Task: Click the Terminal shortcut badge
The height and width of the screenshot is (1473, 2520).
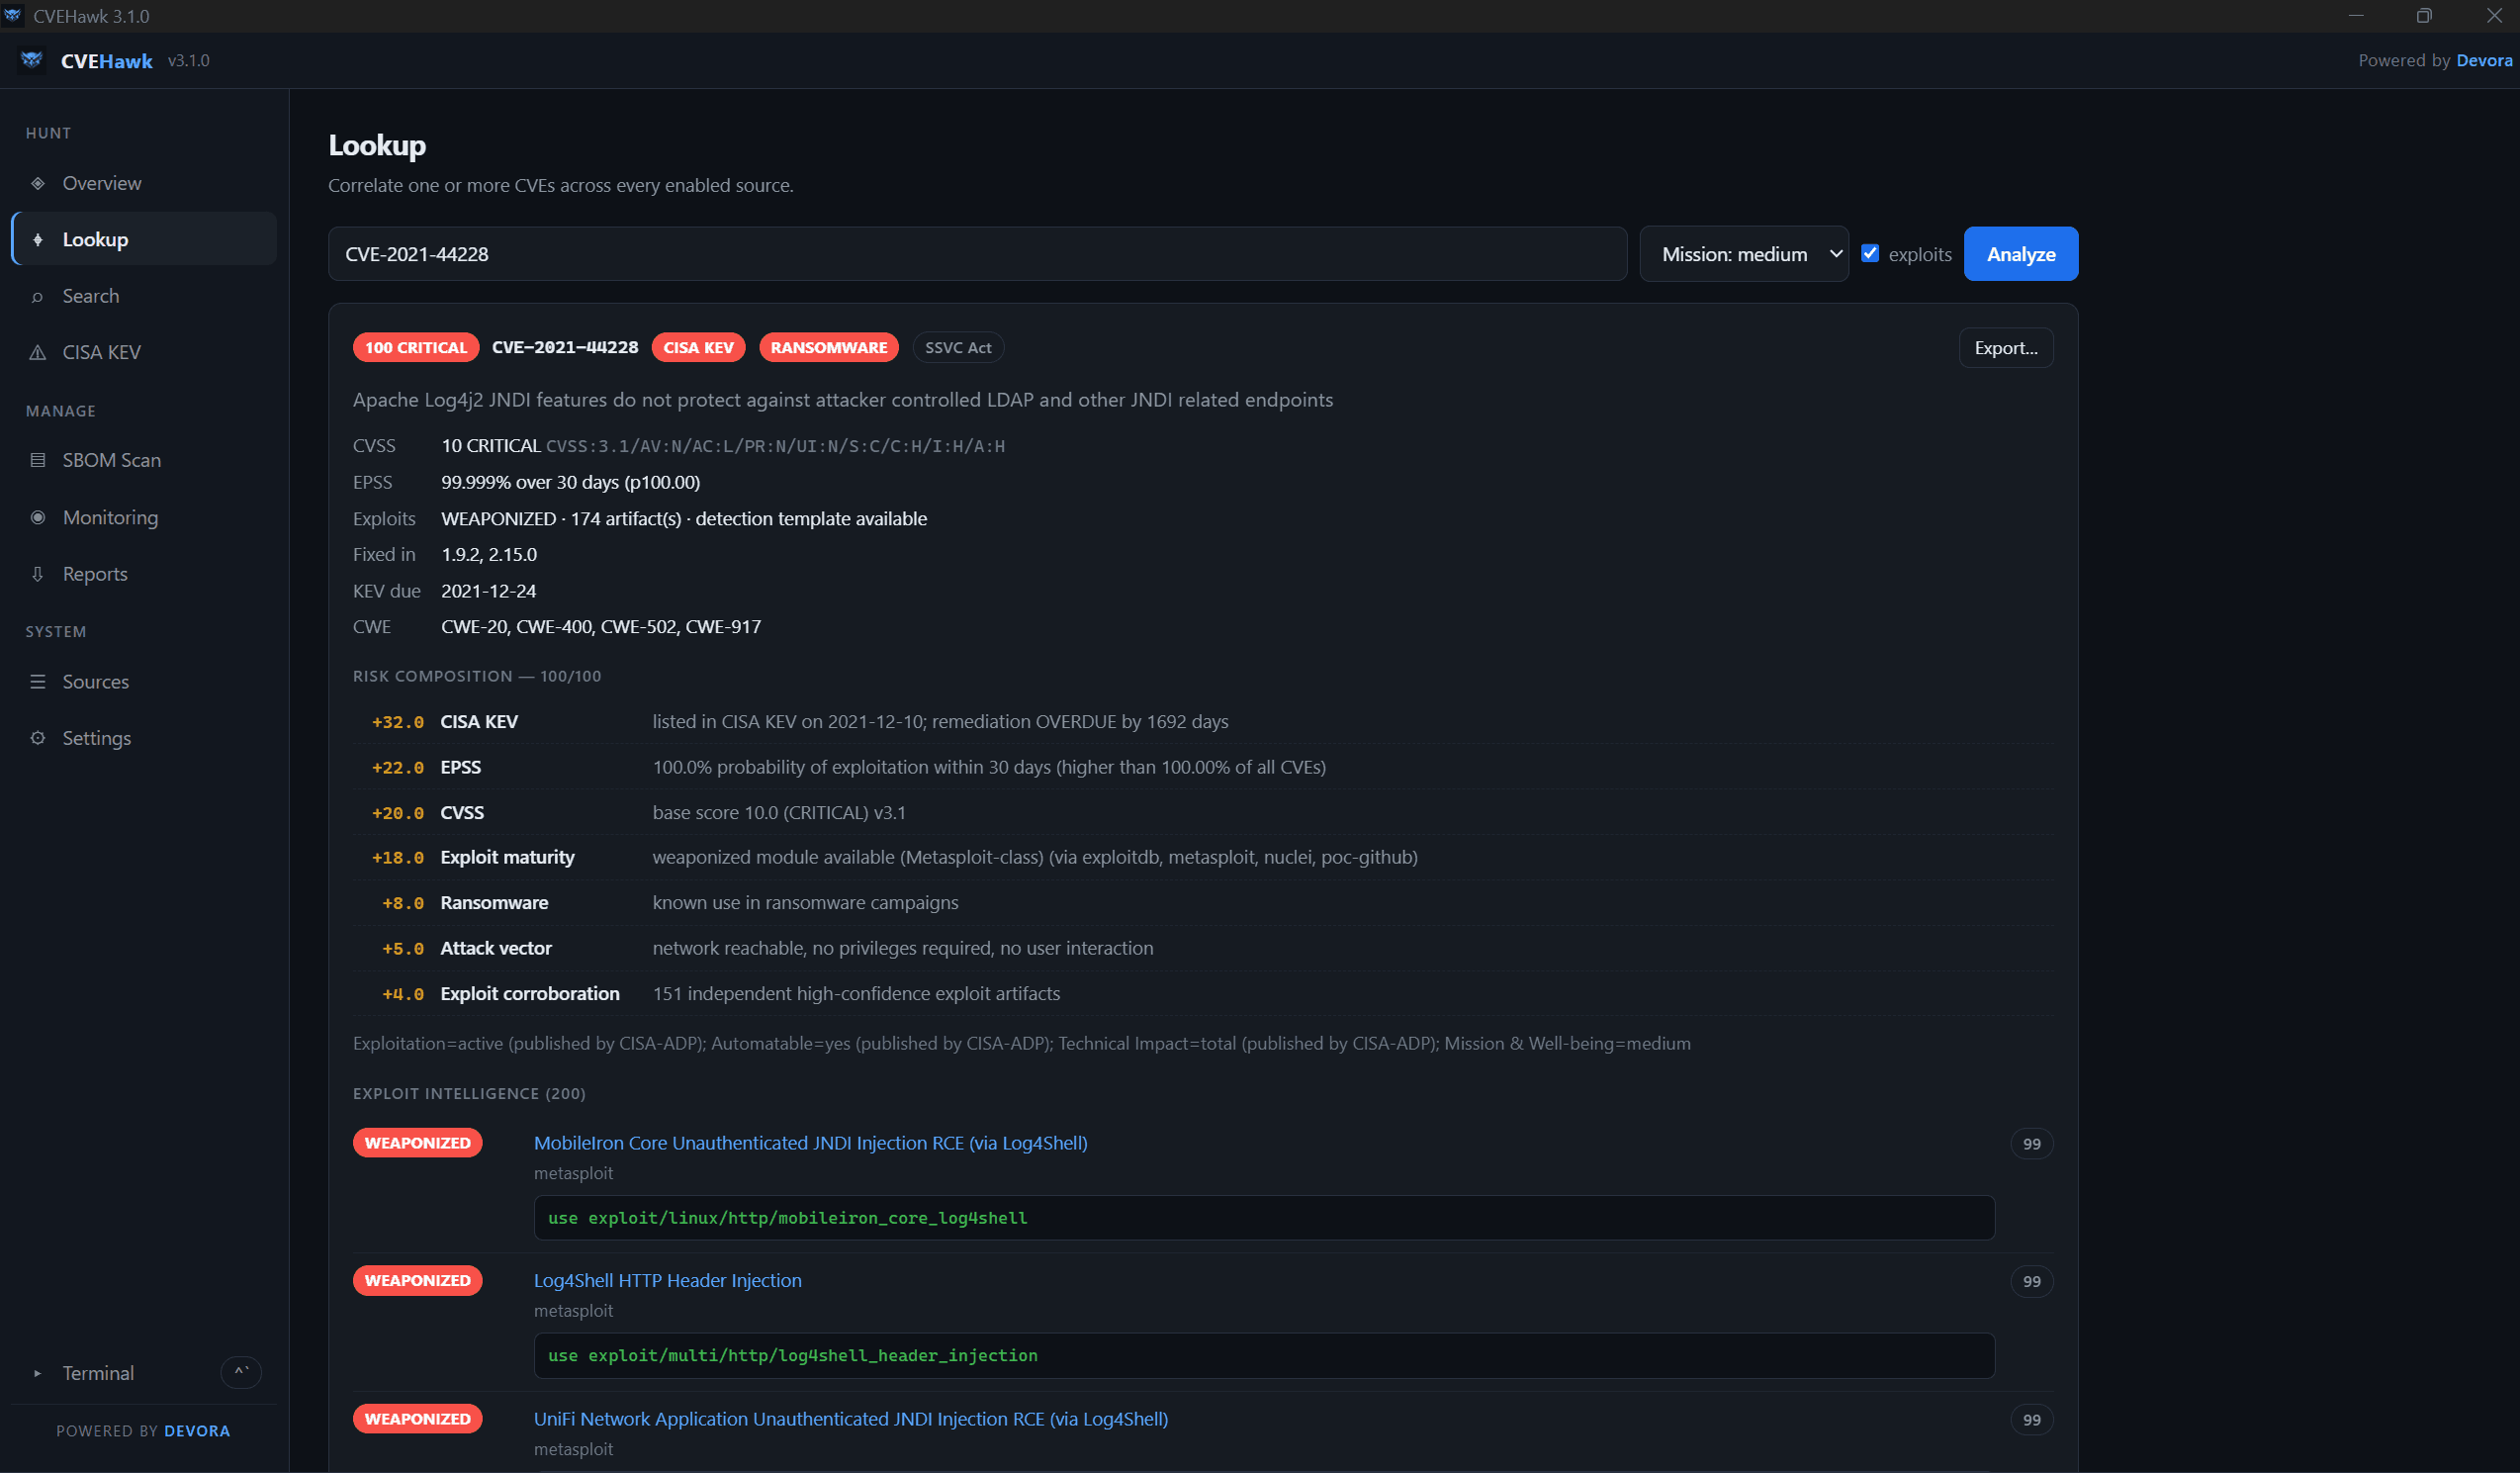Action: tap(241, 1372)
